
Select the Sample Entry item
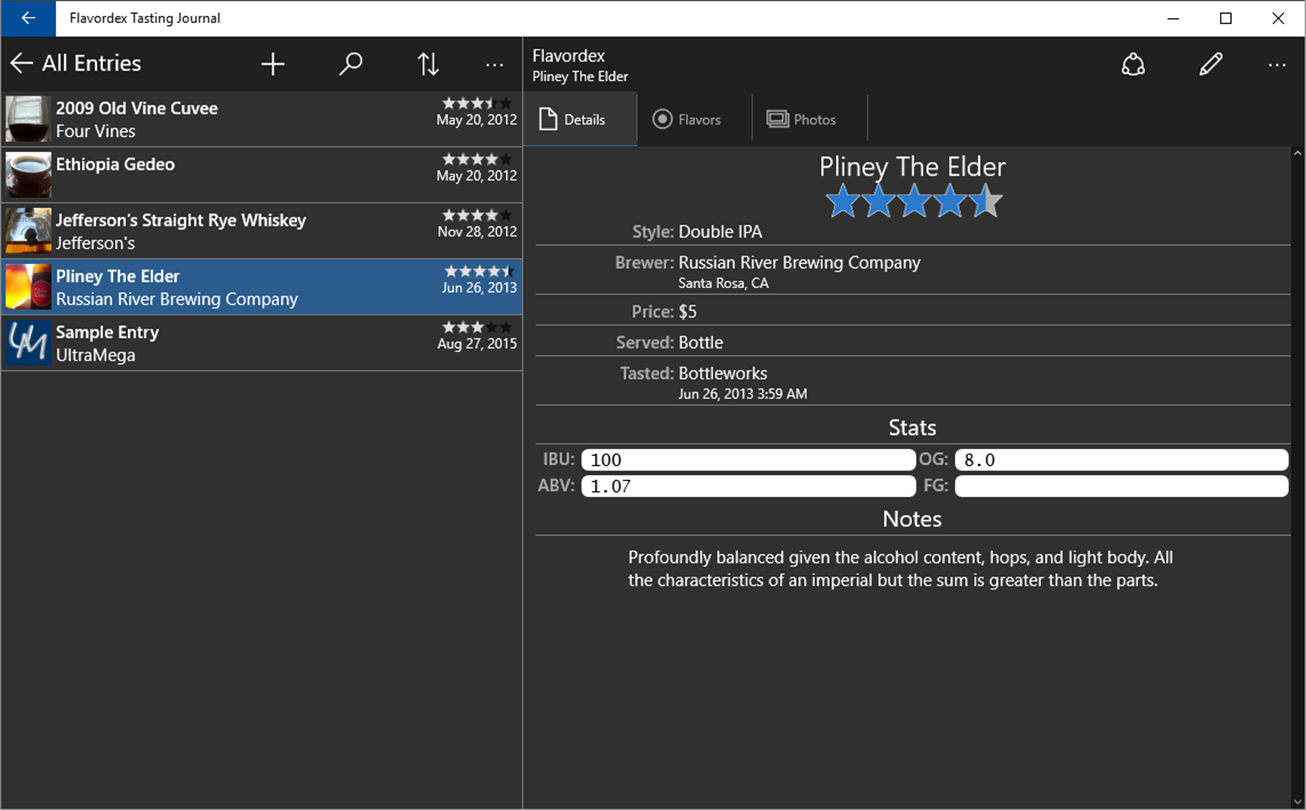(x=262, y=343)
